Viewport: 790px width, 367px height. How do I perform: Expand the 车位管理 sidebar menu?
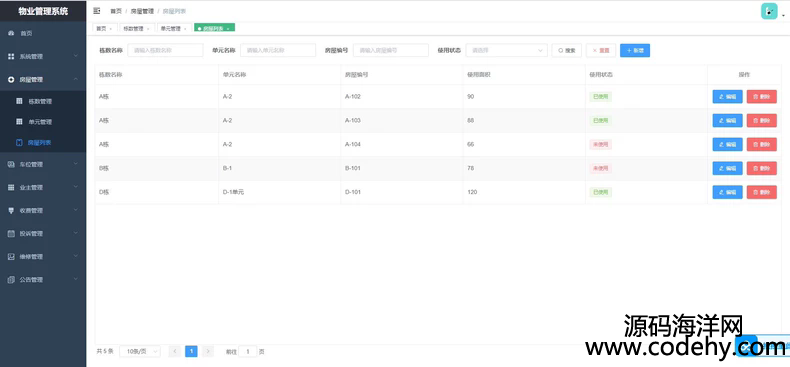click(x=43, y=164)
